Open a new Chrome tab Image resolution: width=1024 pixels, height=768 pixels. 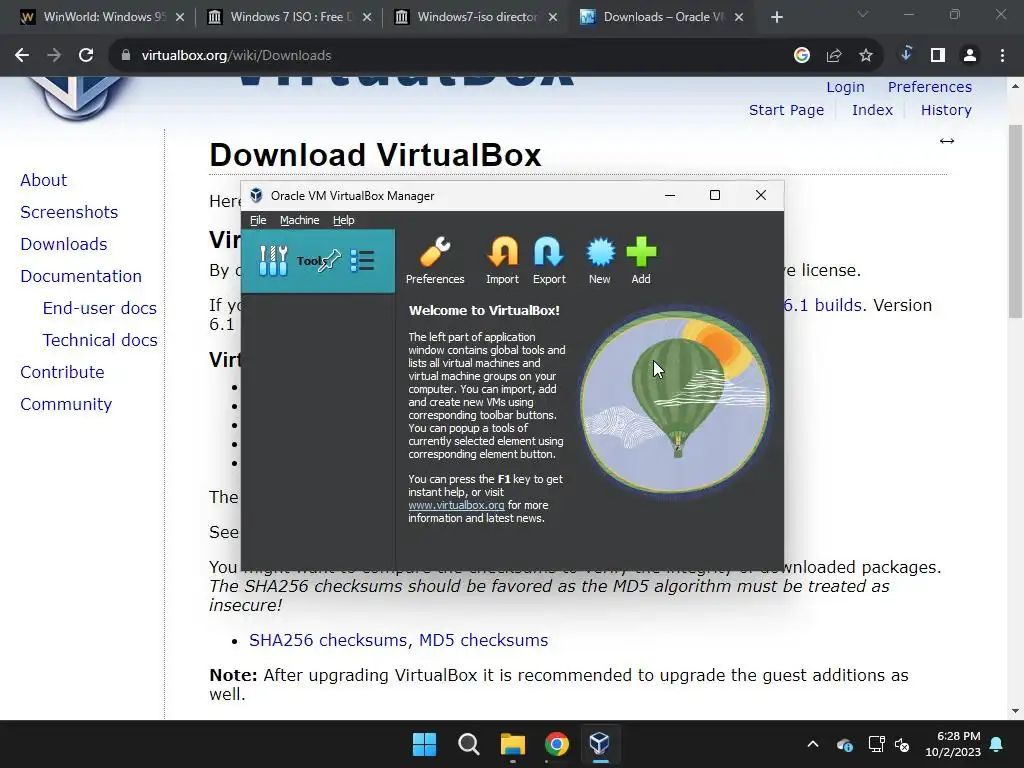pos(776,17)
